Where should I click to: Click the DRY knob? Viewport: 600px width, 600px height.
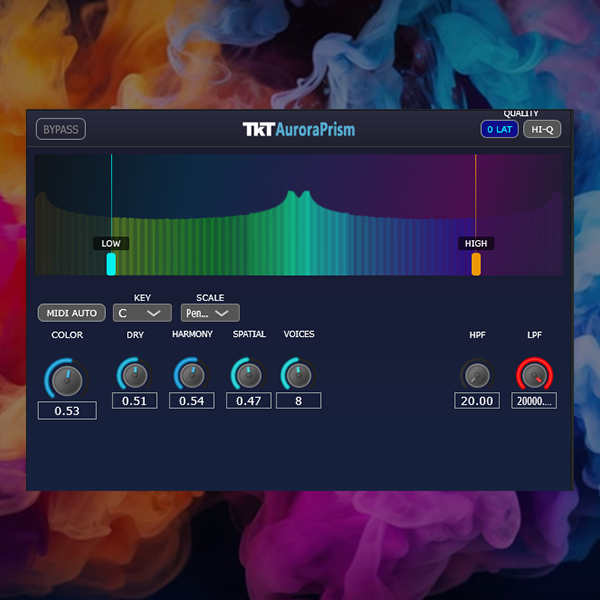point(135,375)
